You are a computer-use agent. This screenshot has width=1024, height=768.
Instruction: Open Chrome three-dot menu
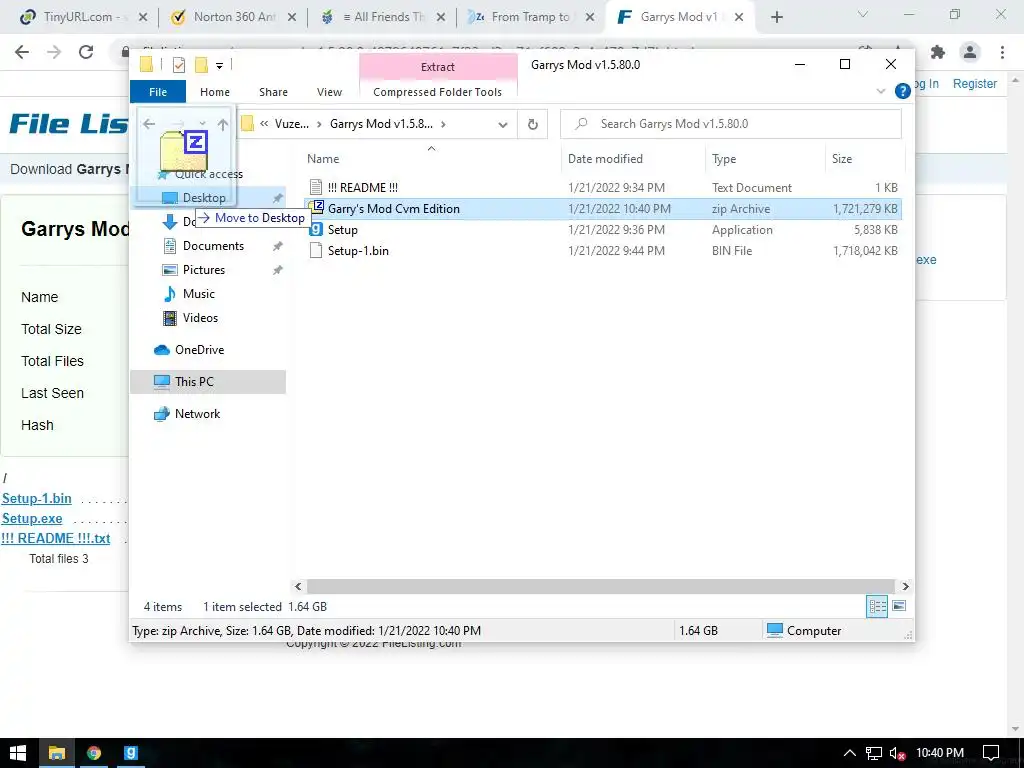[x=1002, y=52]
